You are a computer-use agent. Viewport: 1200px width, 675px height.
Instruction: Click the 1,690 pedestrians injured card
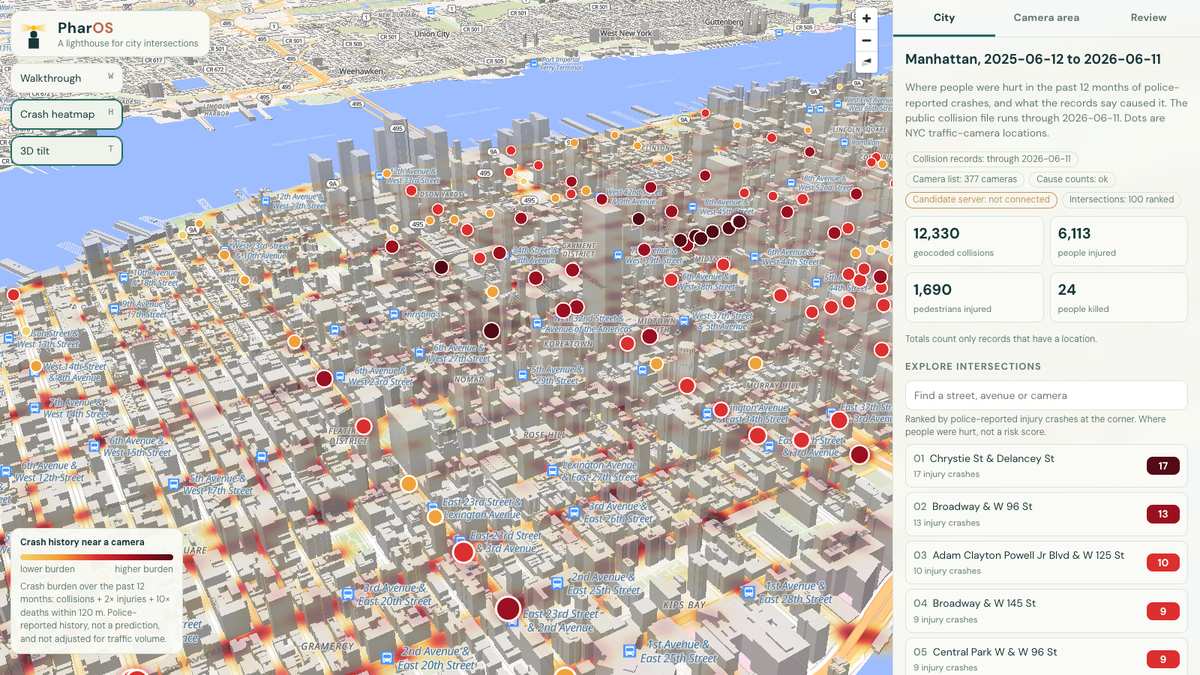[x=973, y=298]
